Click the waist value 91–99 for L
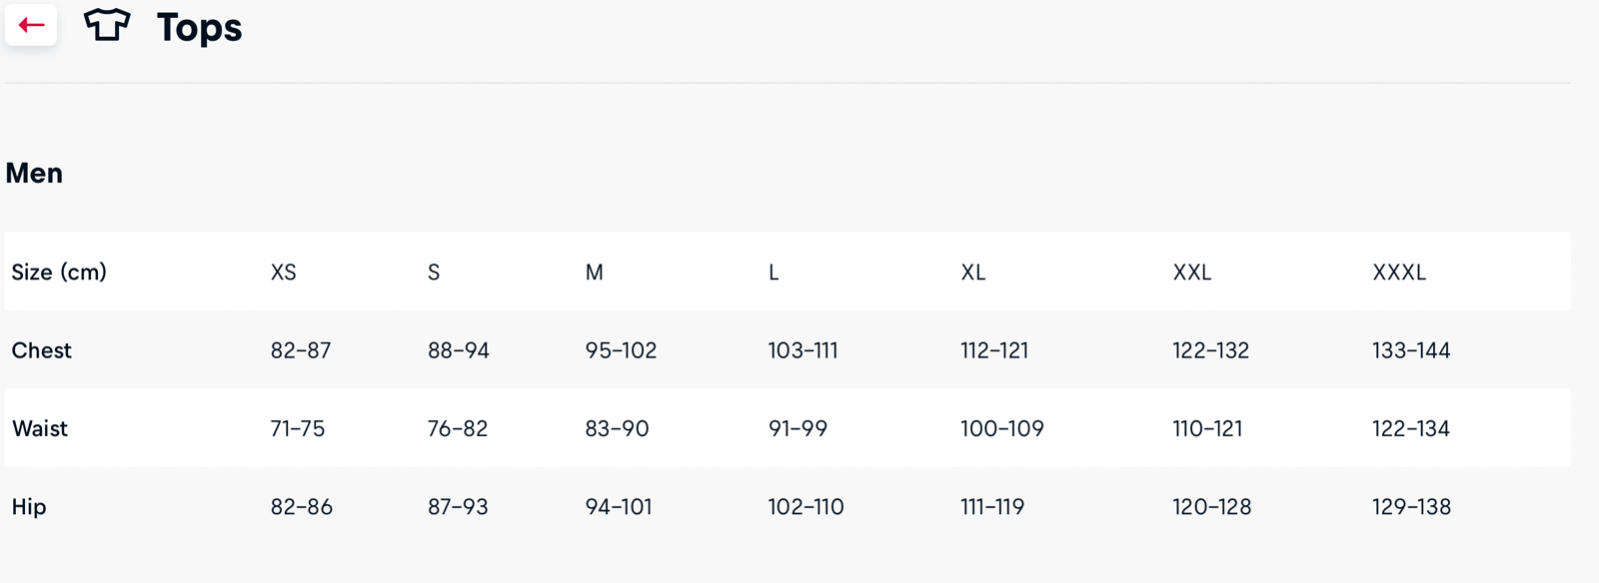 (798, 428)
